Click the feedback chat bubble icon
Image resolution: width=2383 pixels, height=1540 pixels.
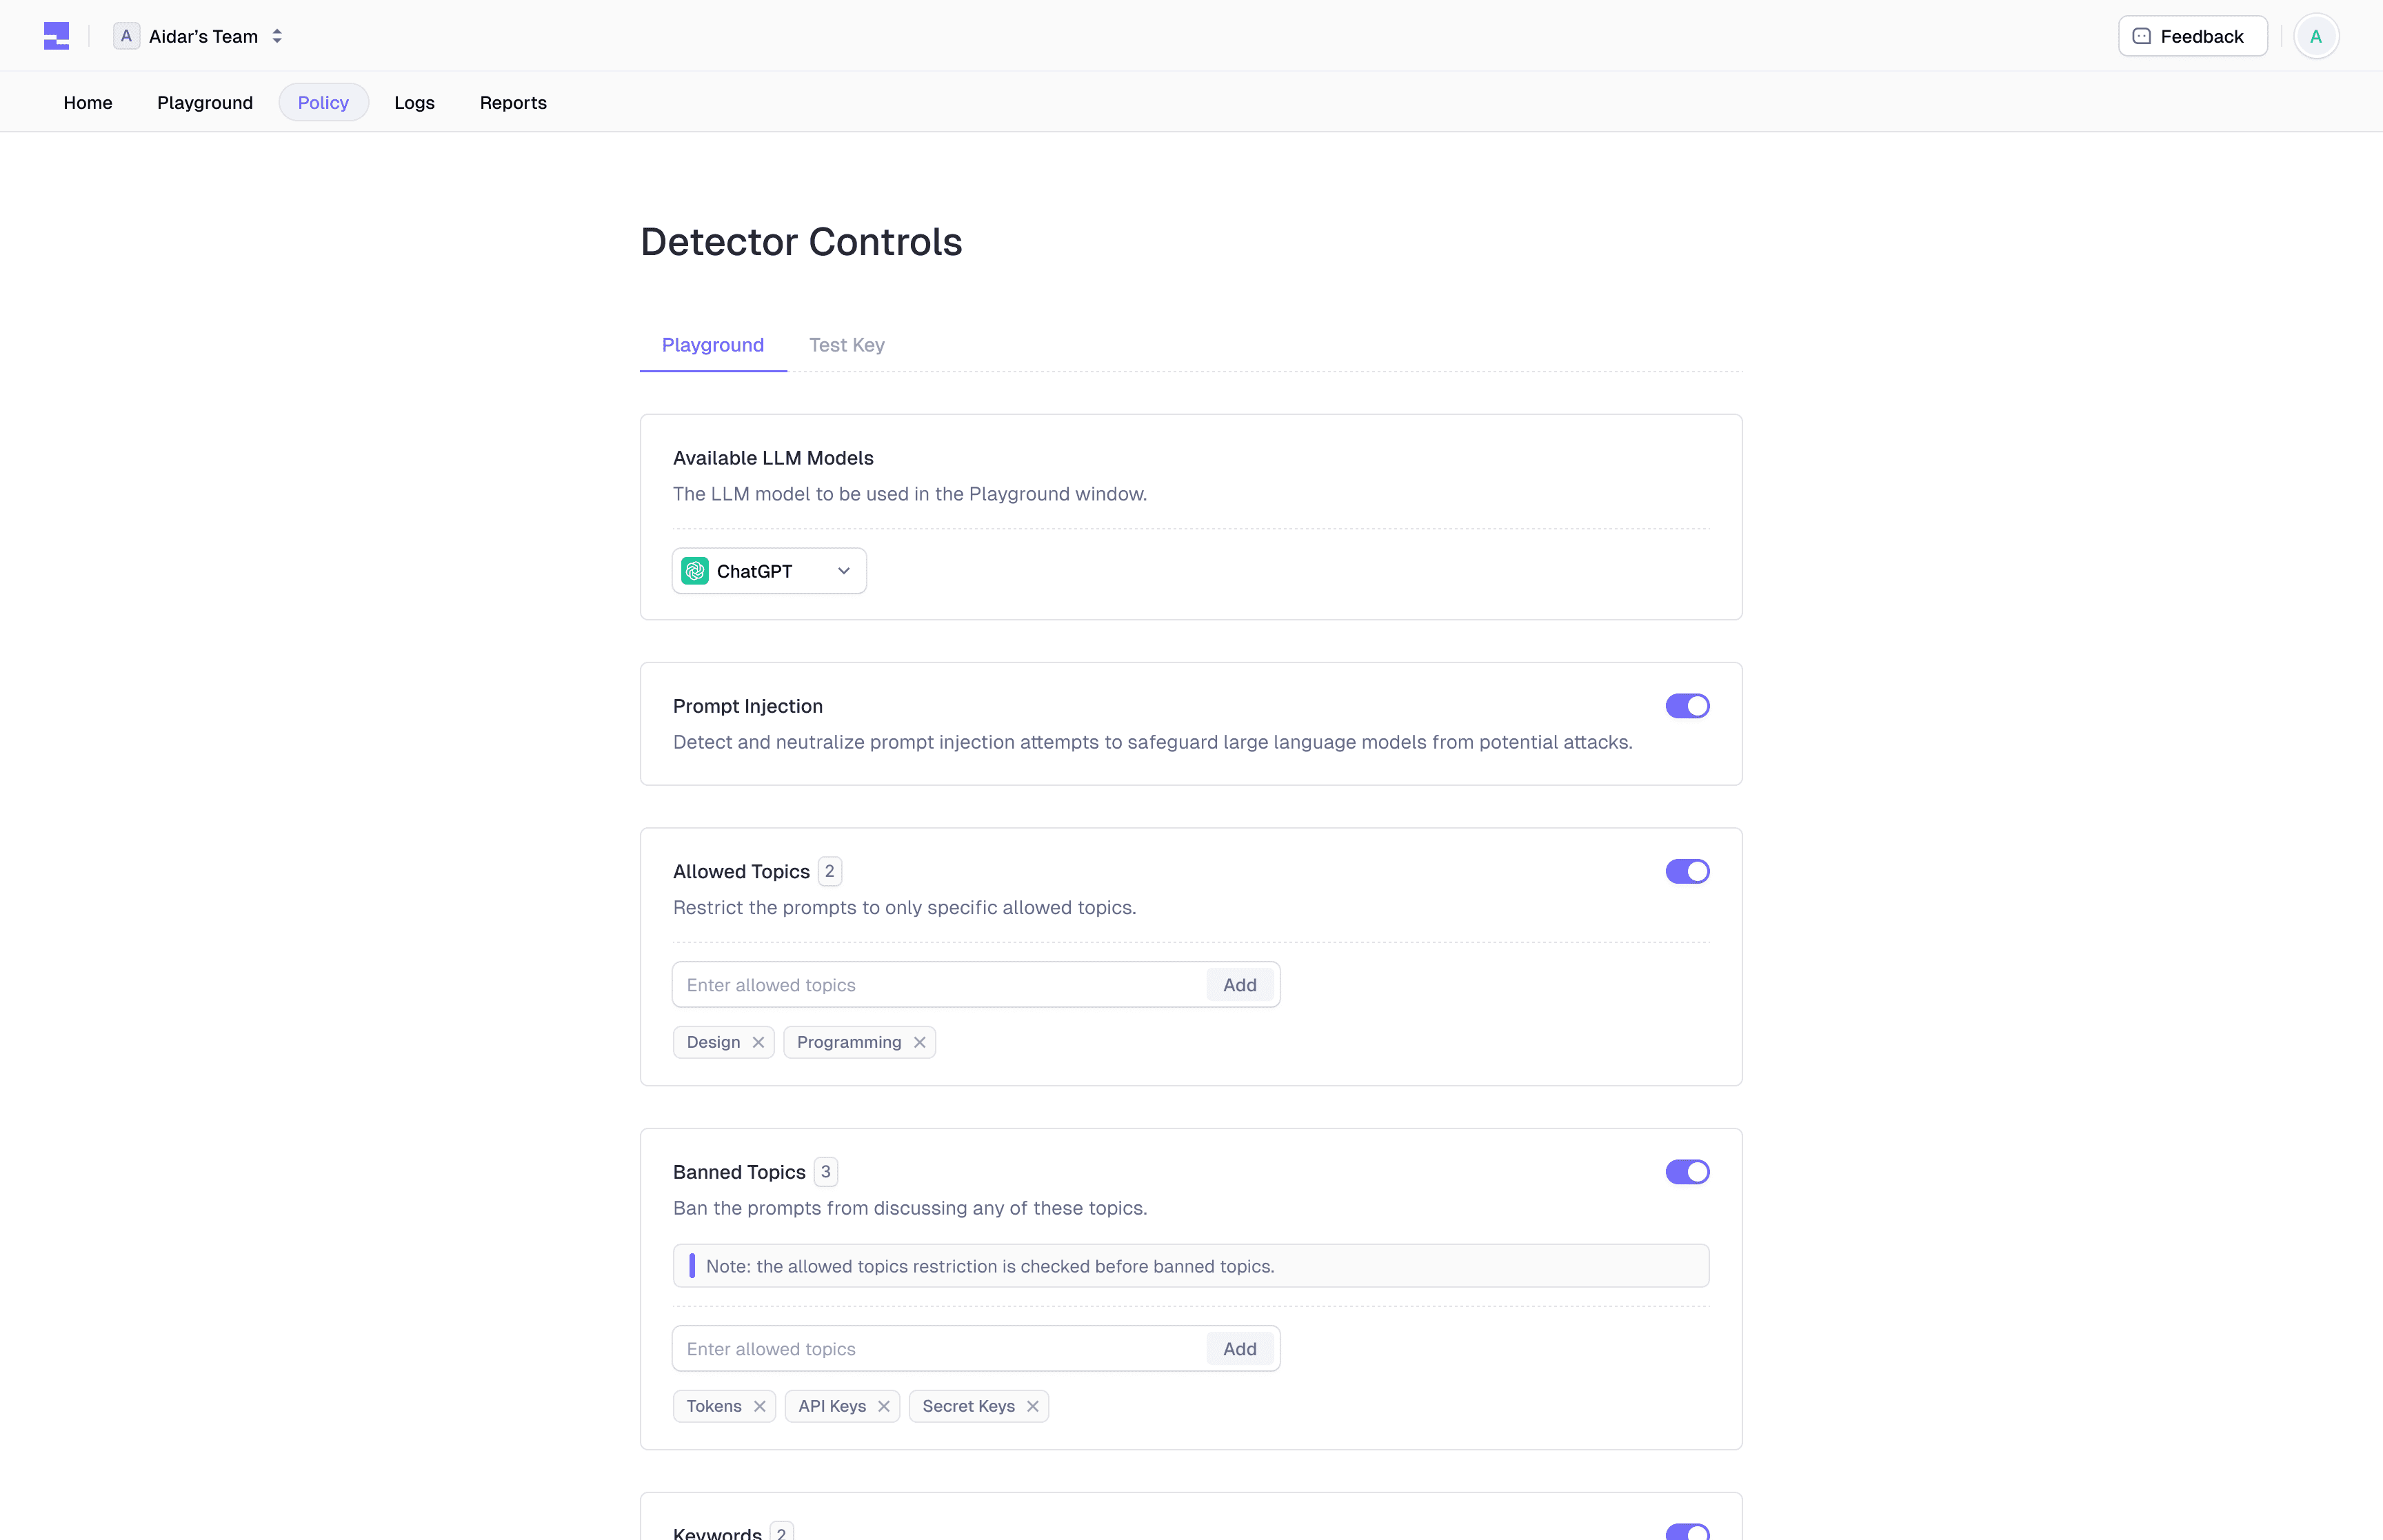click(2141, 36)
